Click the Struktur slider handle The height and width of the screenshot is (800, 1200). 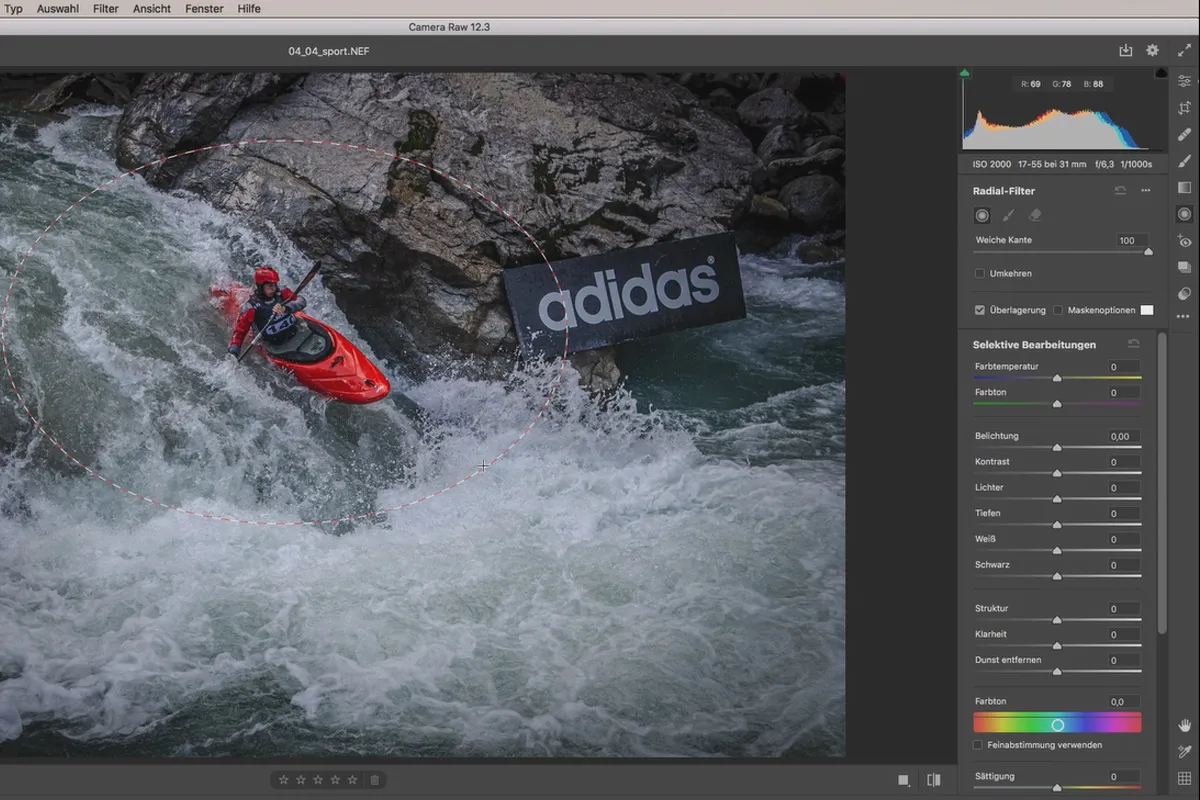coord(1057,620)
